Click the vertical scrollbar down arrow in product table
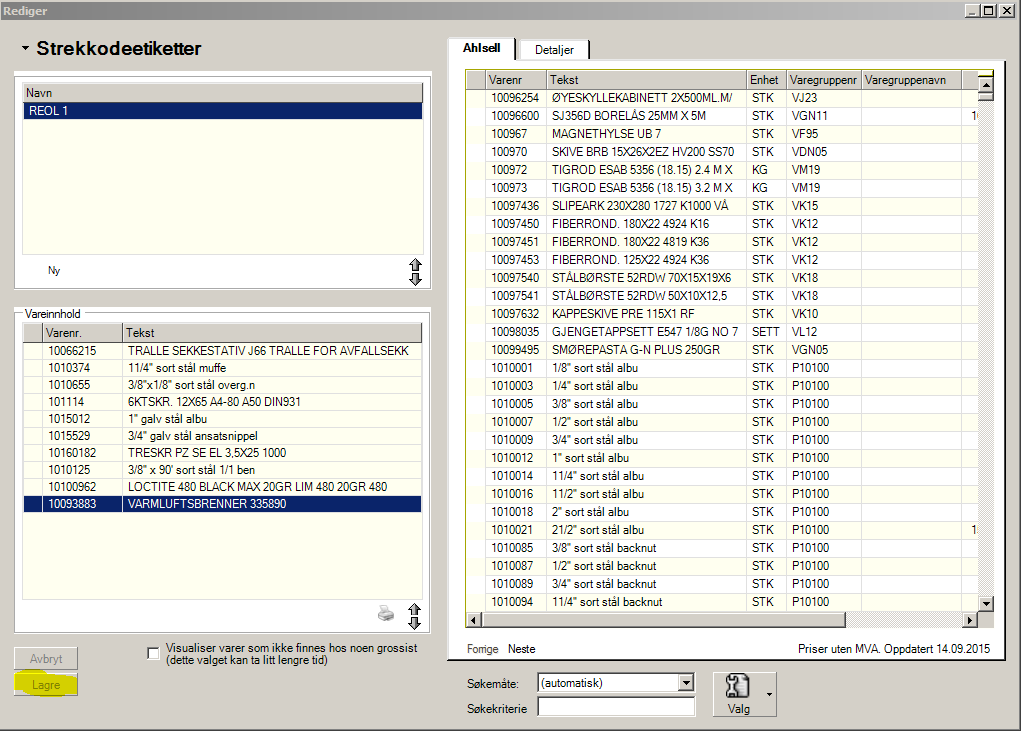 click(986, 603)
